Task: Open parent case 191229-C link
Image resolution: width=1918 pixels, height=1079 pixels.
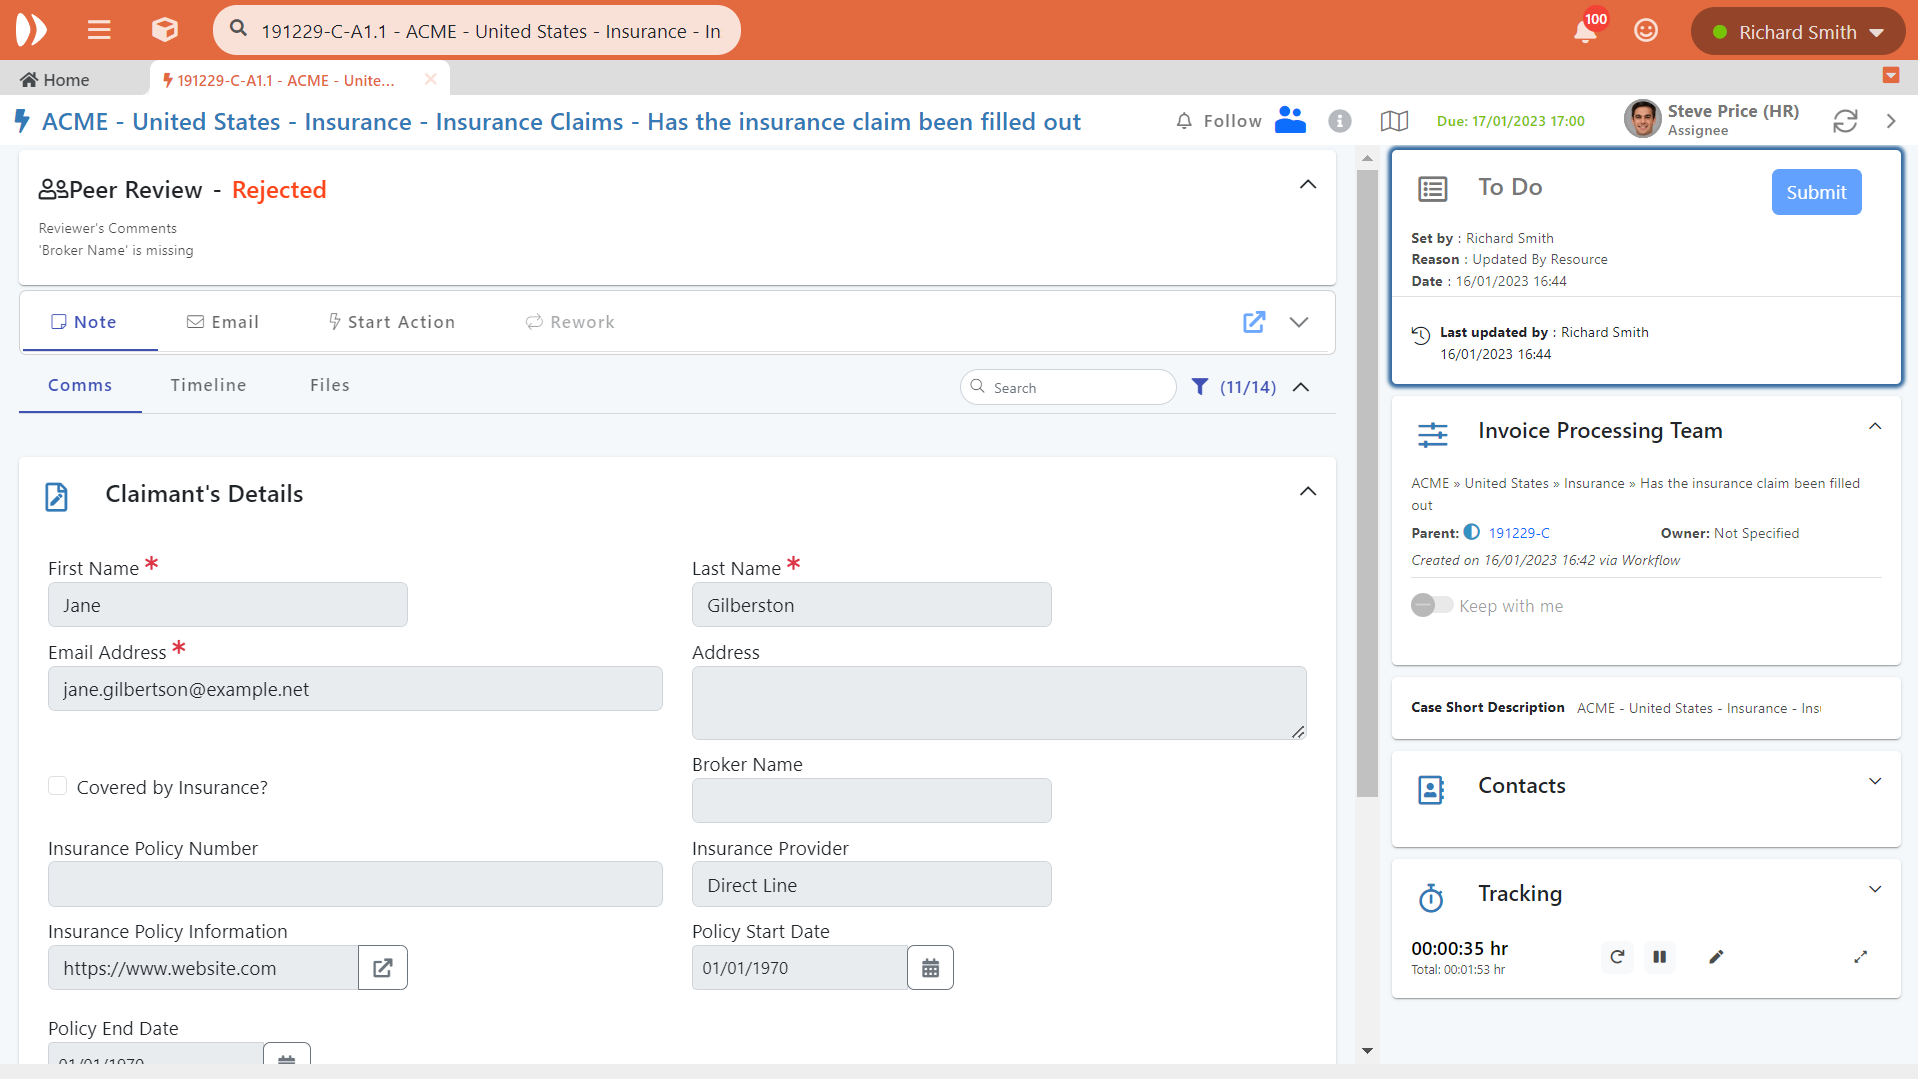Action: click(1518, 533)
